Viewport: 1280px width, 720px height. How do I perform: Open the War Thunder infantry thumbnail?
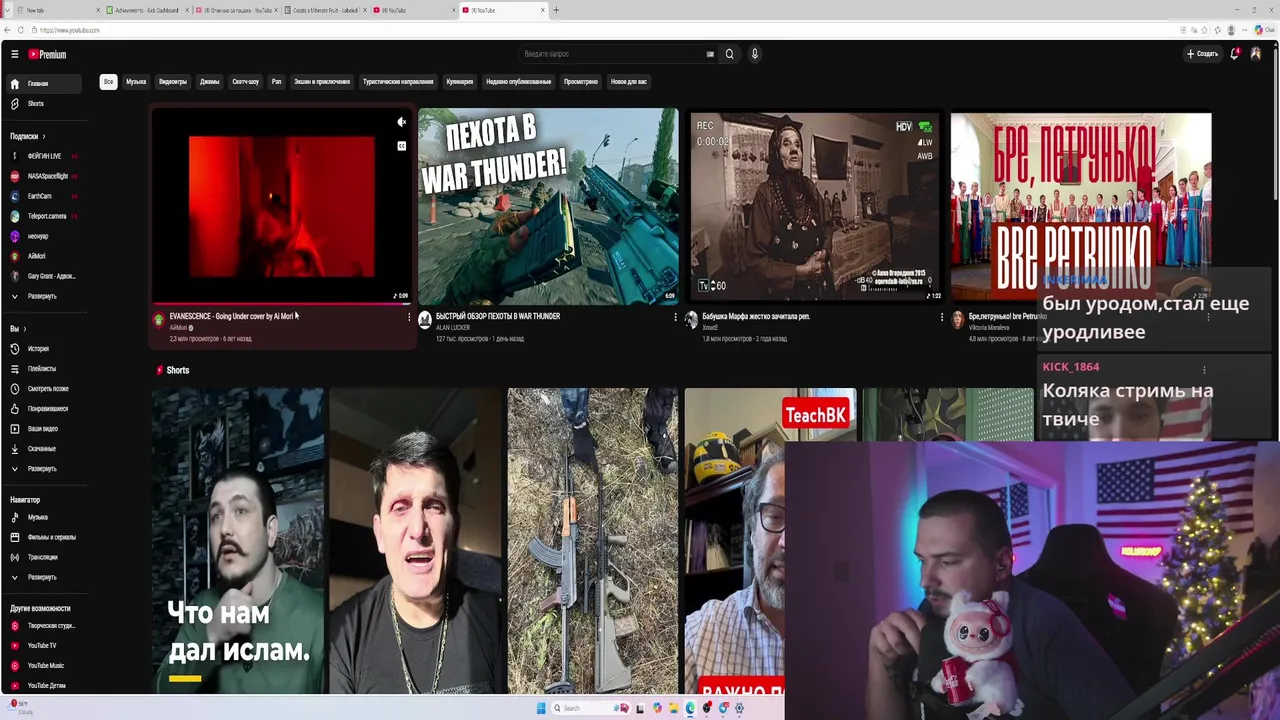coord(548,206)
